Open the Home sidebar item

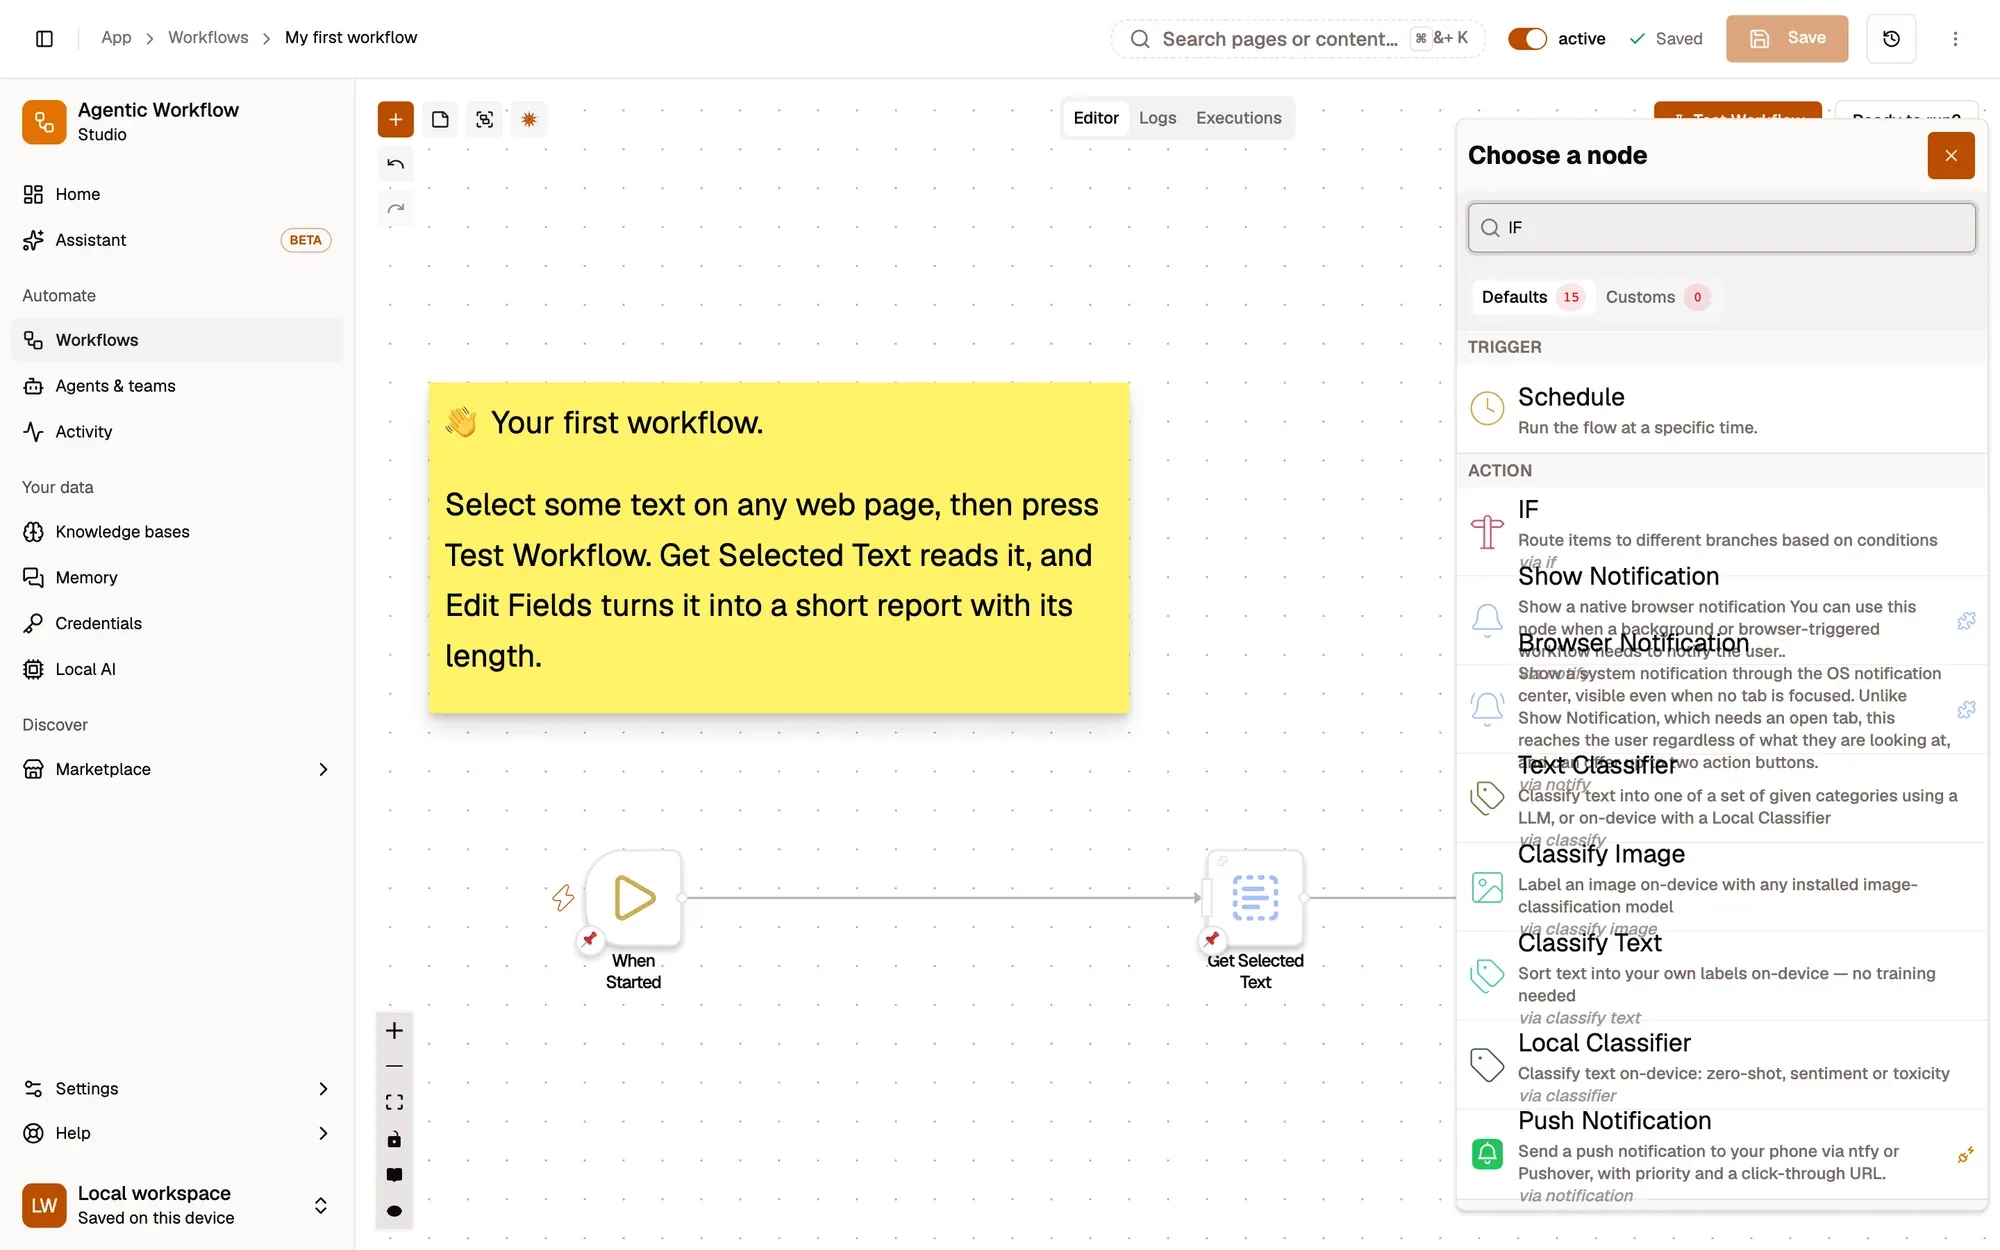(x=177, y=194)
